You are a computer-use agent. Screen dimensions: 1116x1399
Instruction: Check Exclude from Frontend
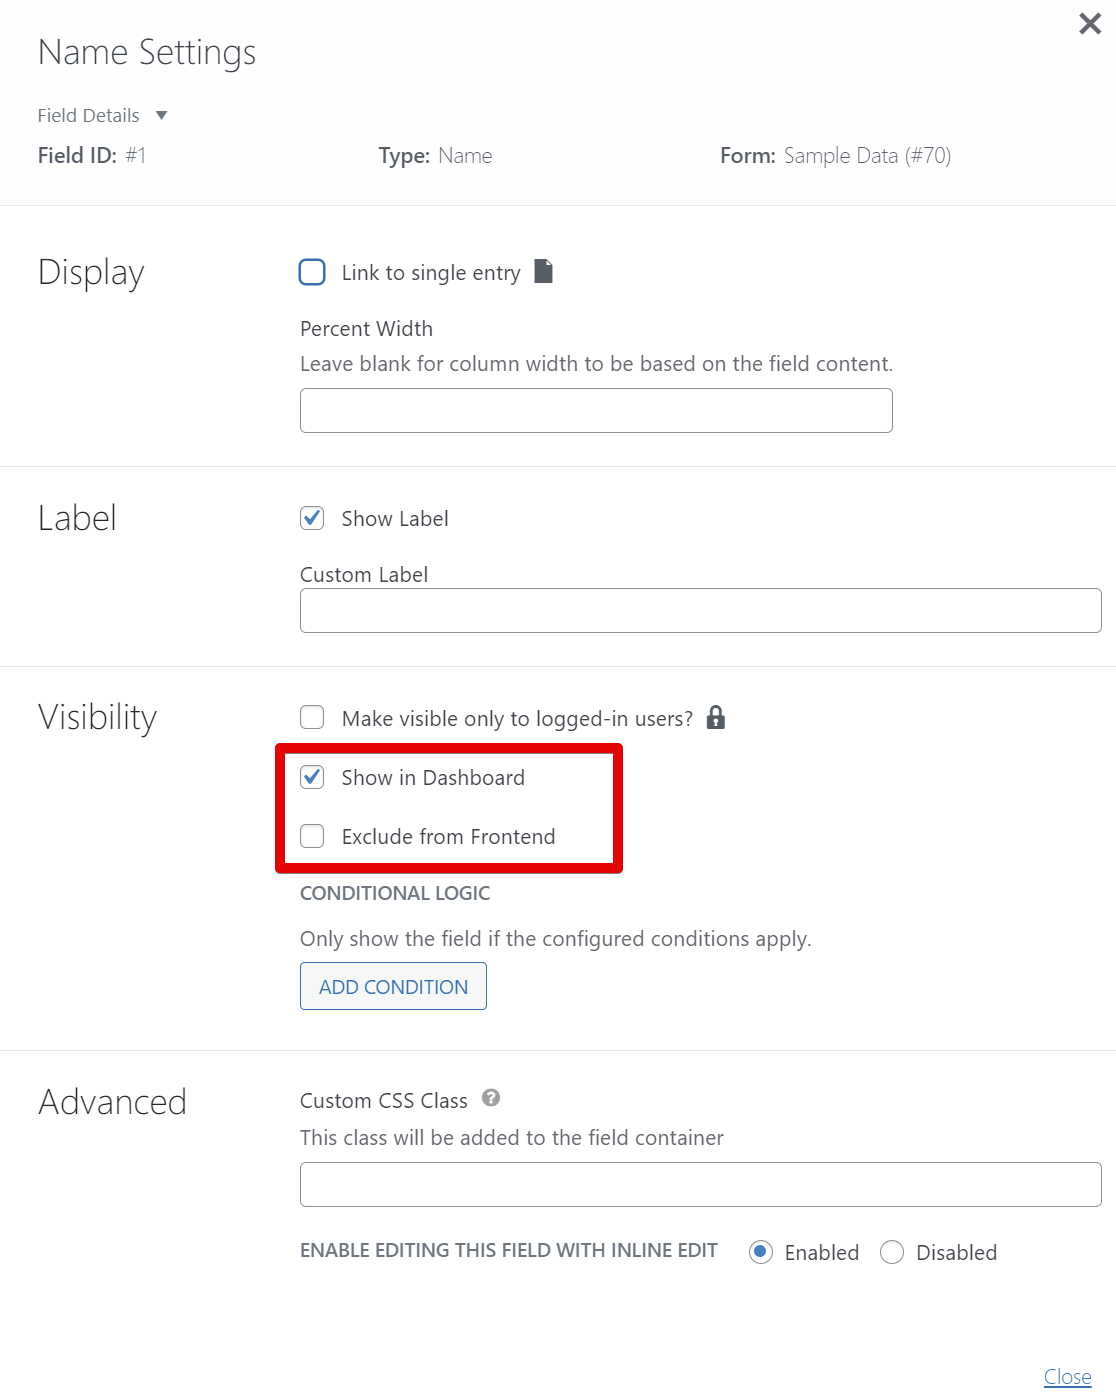pyautogui.click(x=312, y=836)
